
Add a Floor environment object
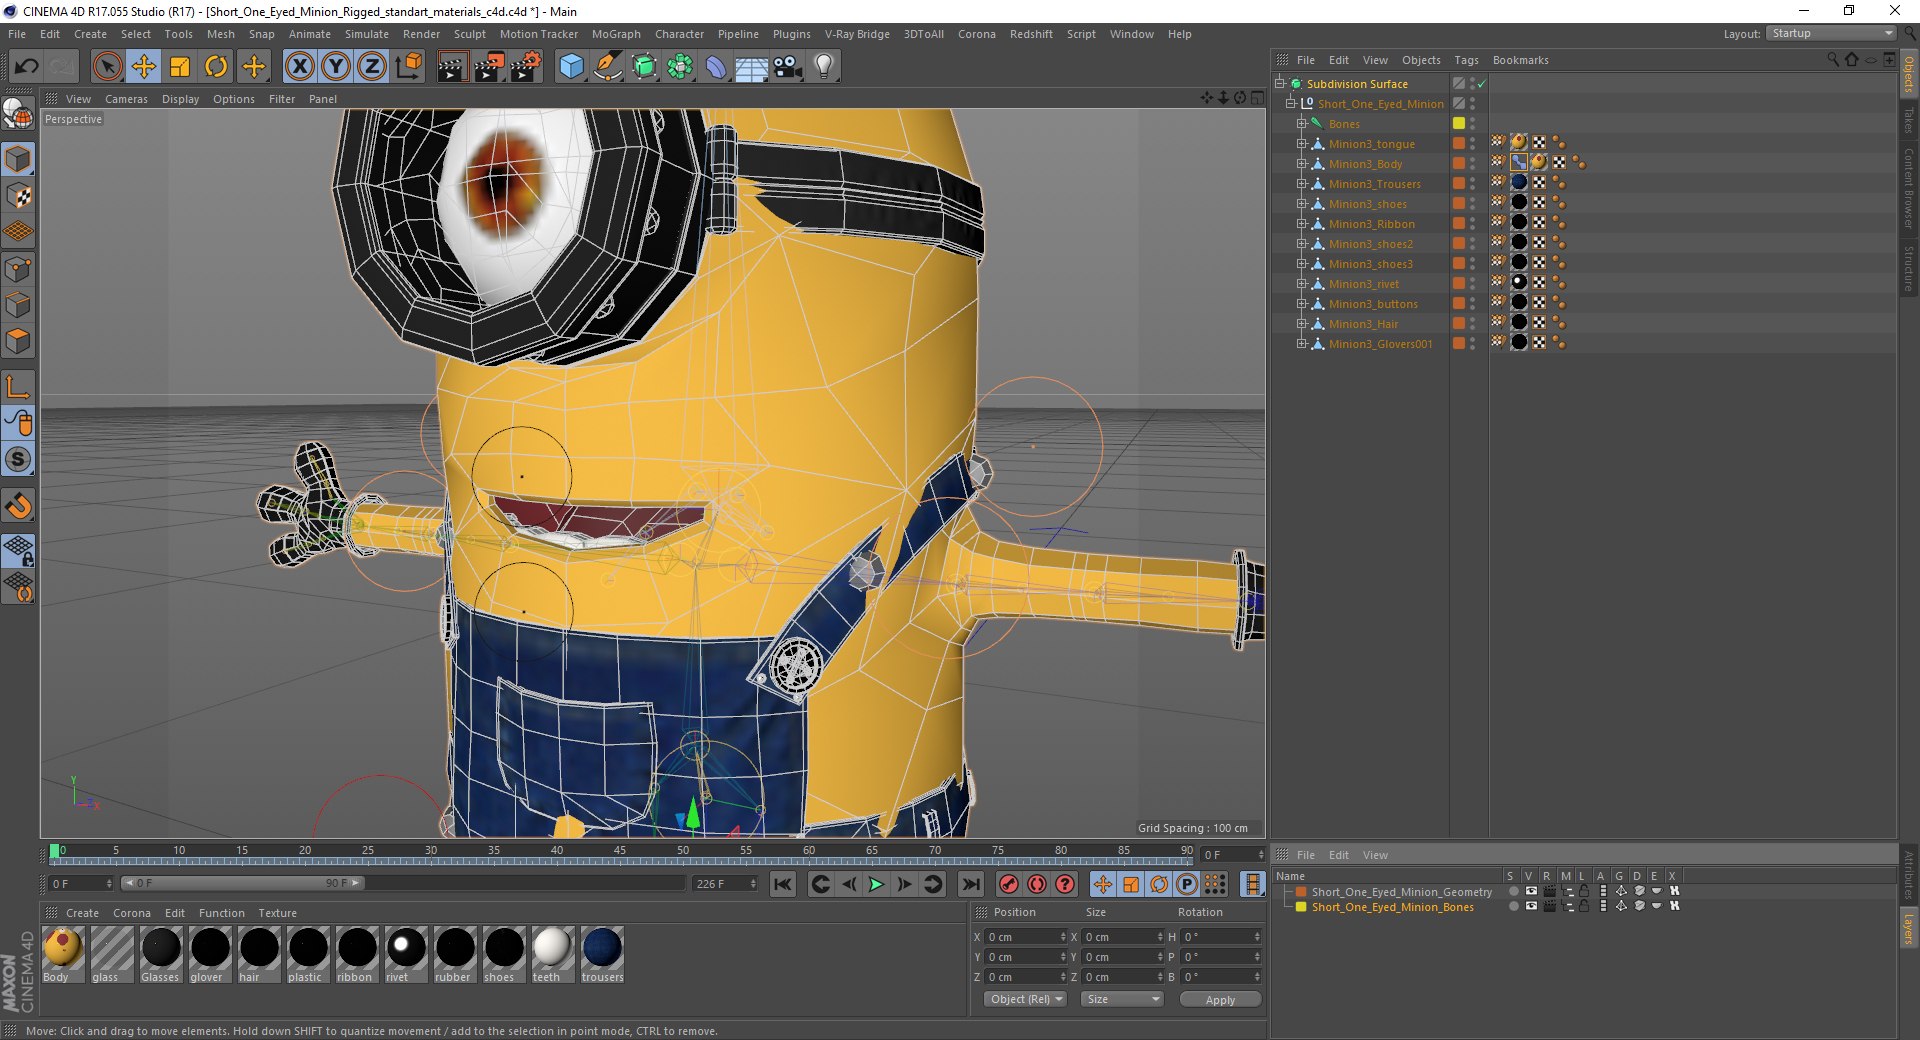tap(751, 67)
